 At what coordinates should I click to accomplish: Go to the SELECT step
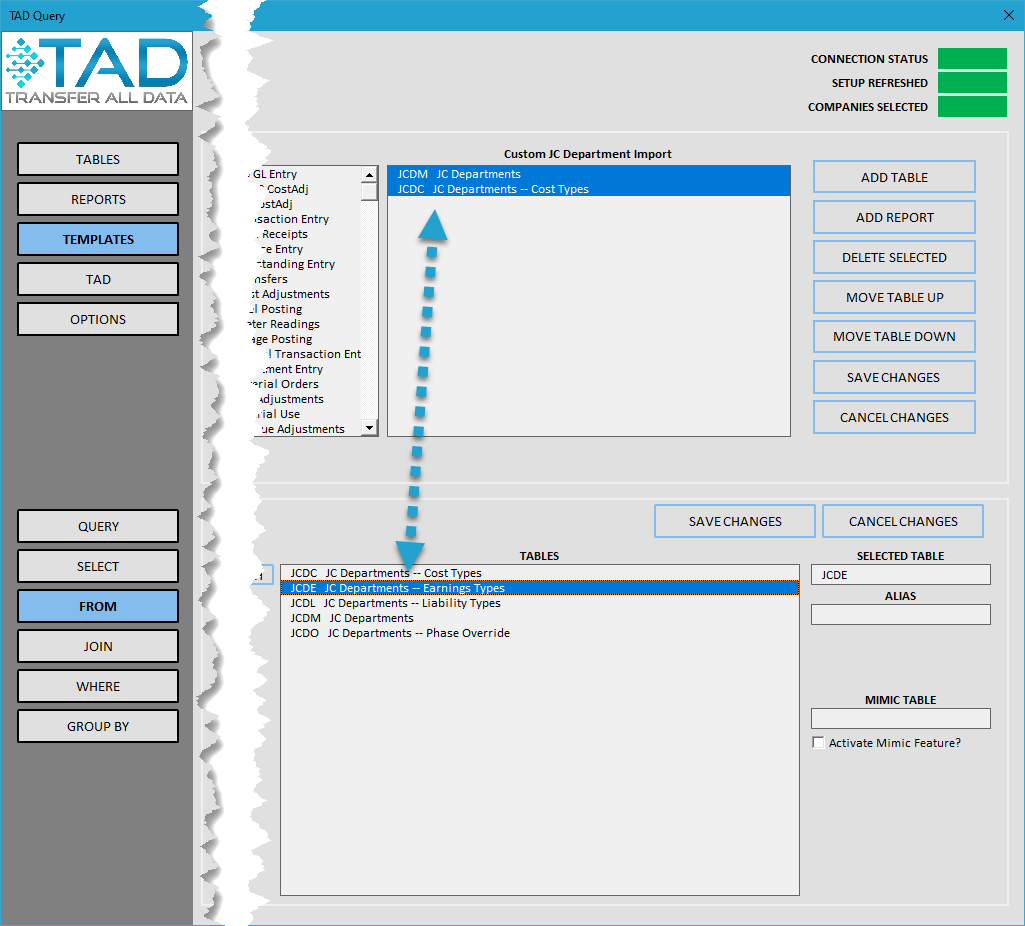(x=98, y=566)
